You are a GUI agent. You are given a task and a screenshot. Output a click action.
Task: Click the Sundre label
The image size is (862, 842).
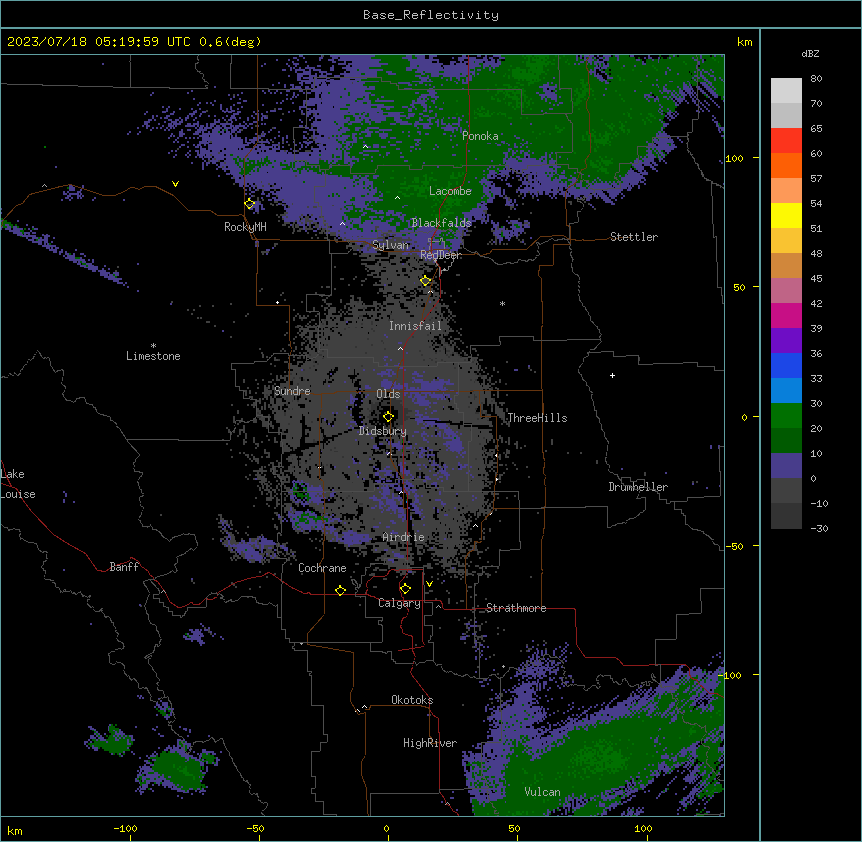(x=292, y=391)
